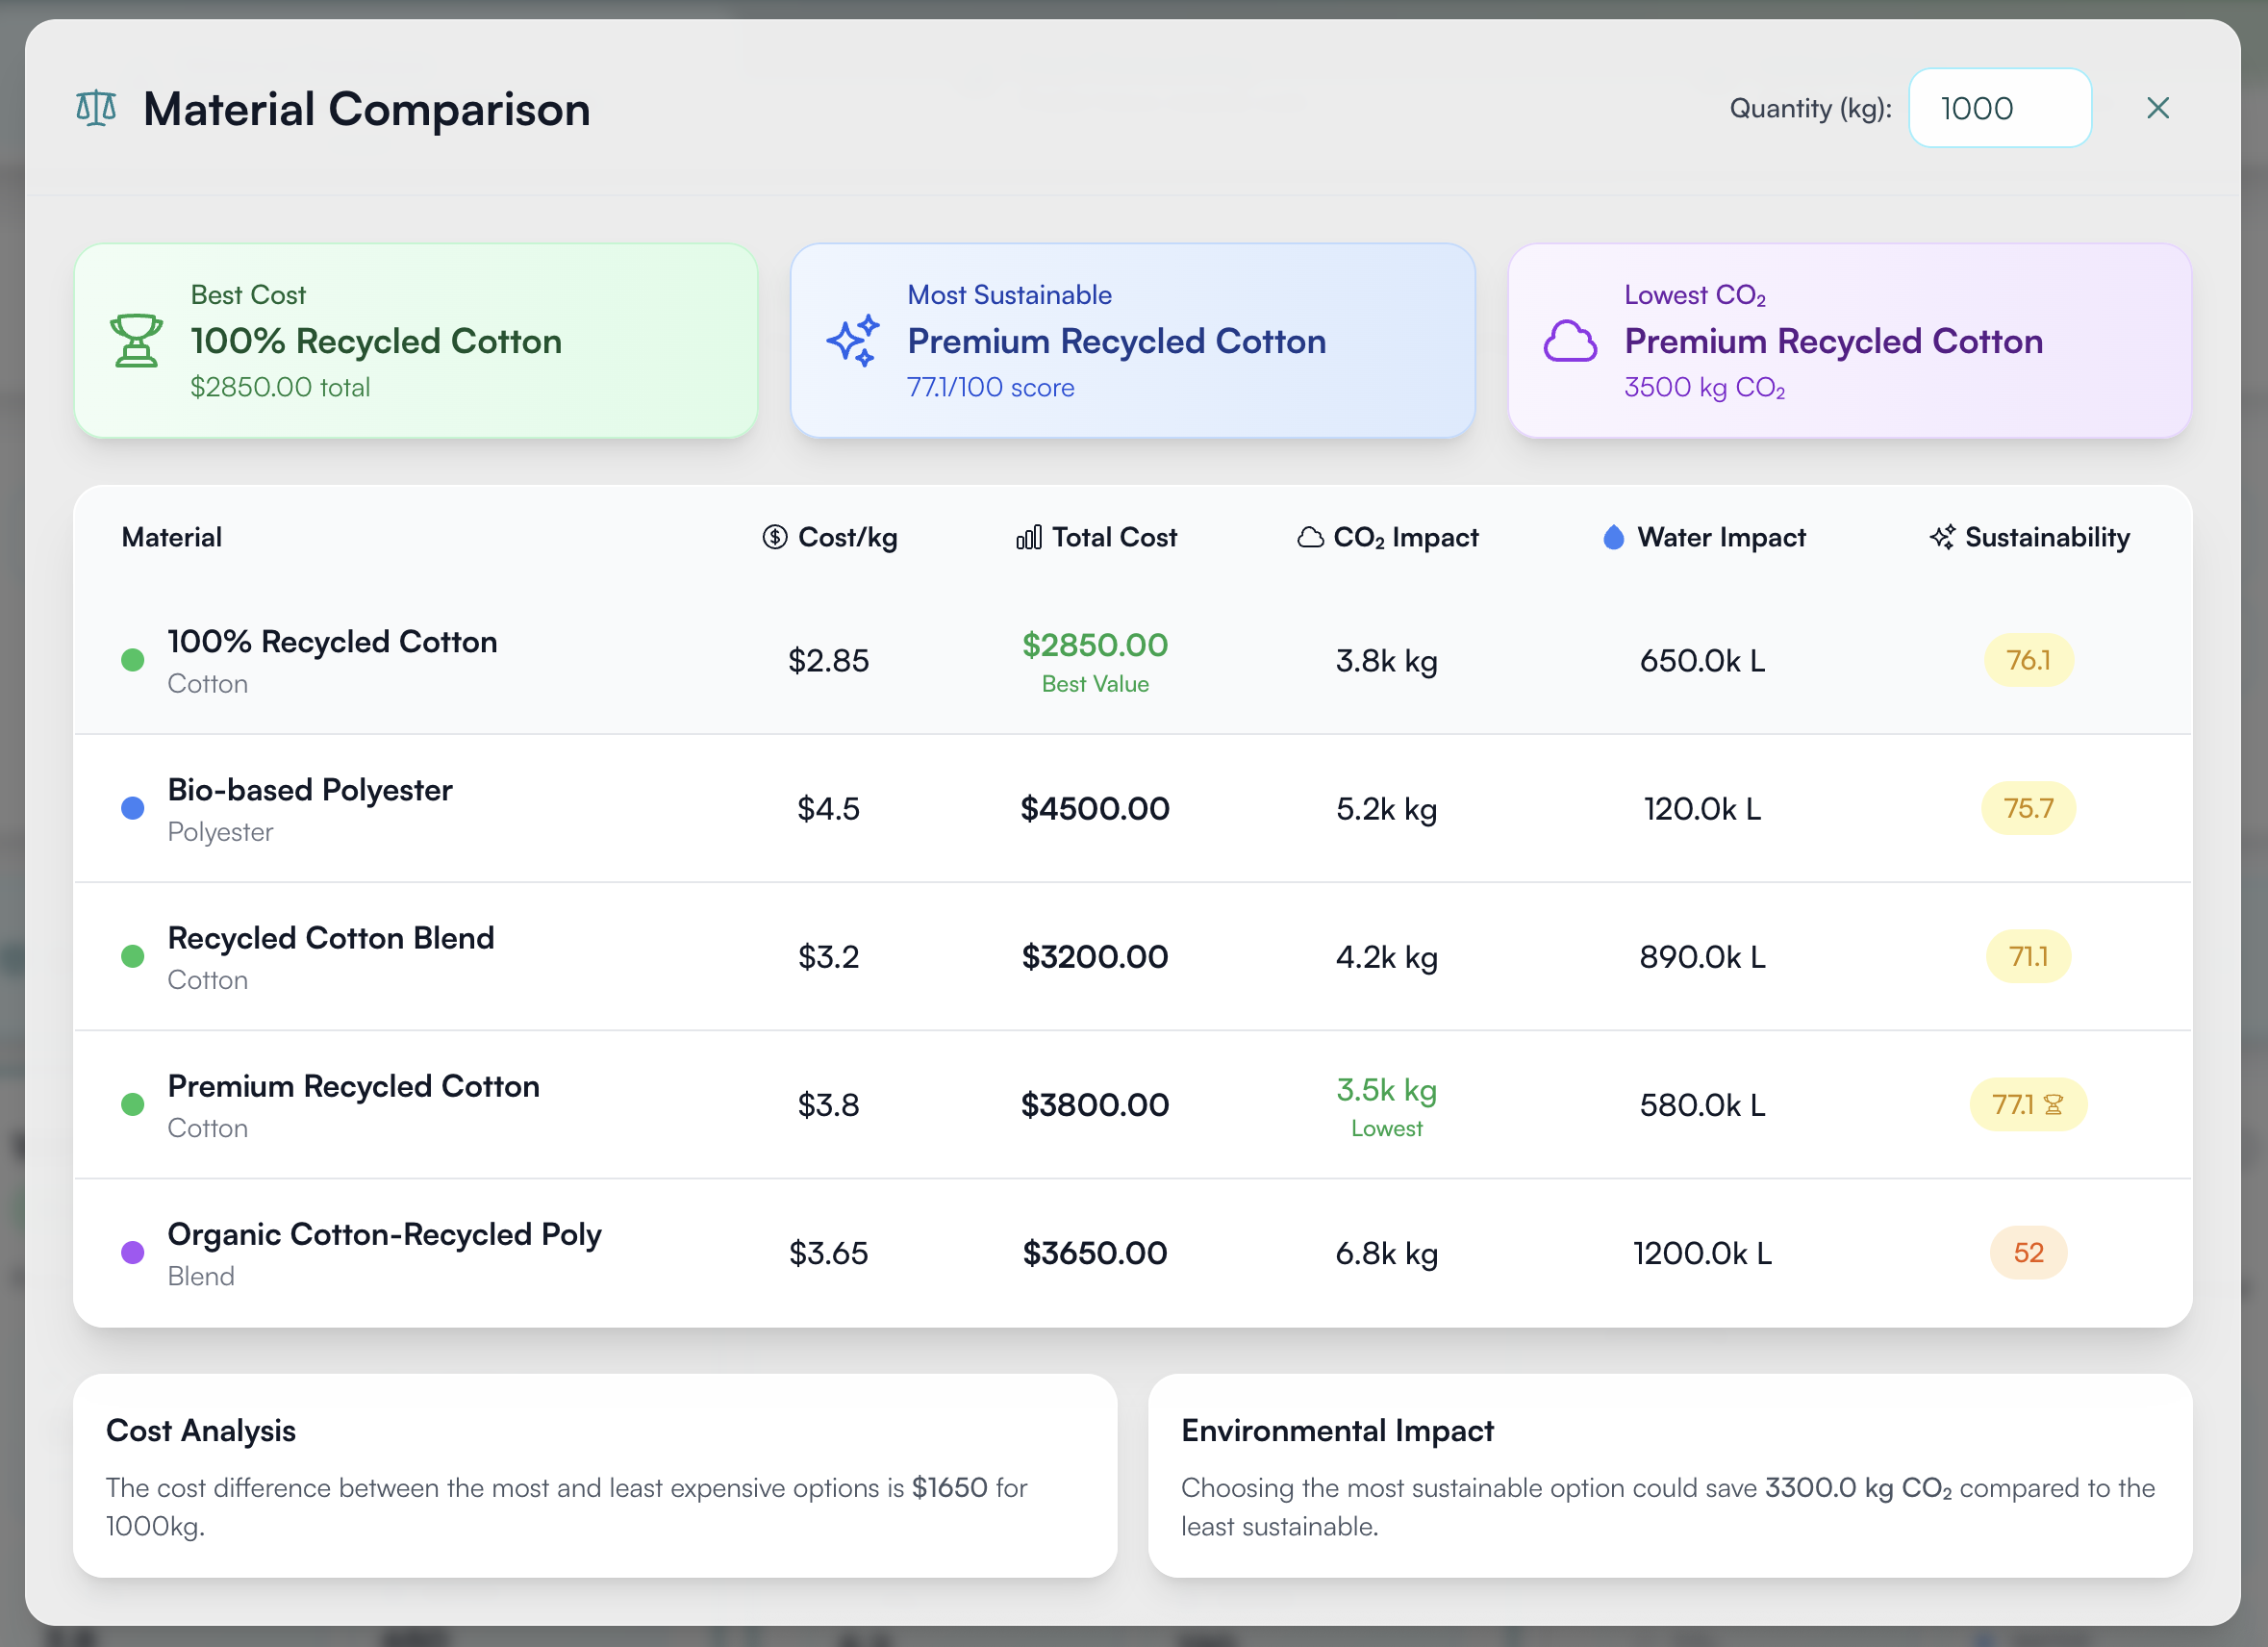Click the Premium Recycled Cotton row name

click(353, 1086)
